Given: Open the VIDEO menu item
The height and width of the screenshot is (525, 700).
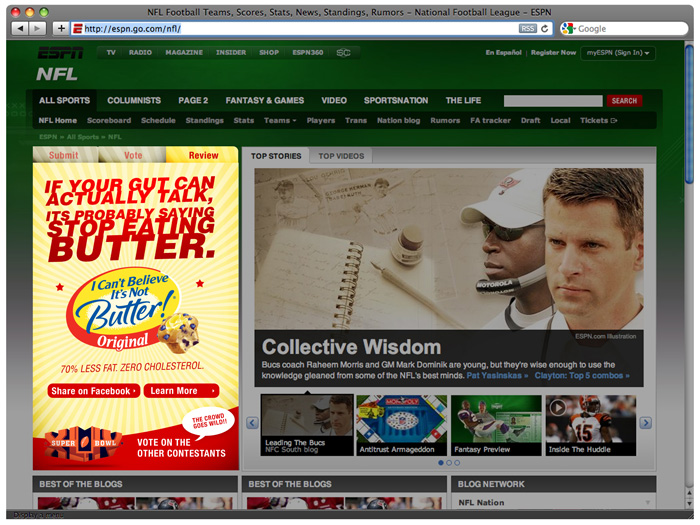Looking at the screenshot, I should pos(334,100).
